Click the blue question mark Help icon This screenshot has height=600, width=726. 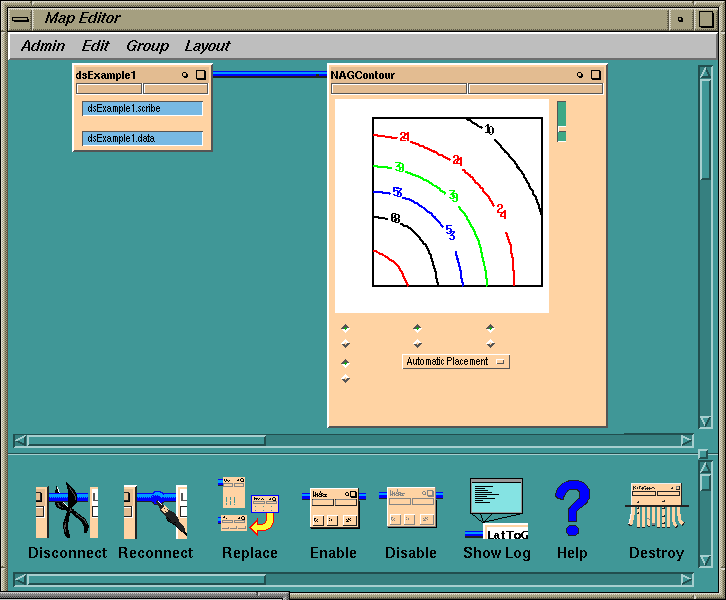pyautogui.click(x=573, y=508)
